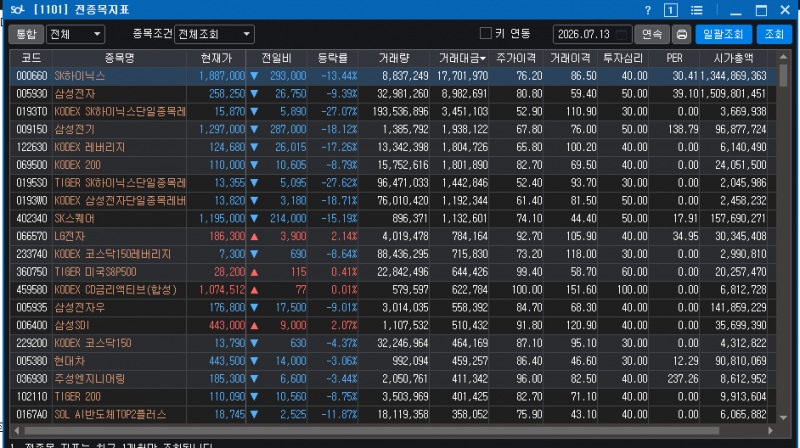Click the 연속 button

coord(652,34)
